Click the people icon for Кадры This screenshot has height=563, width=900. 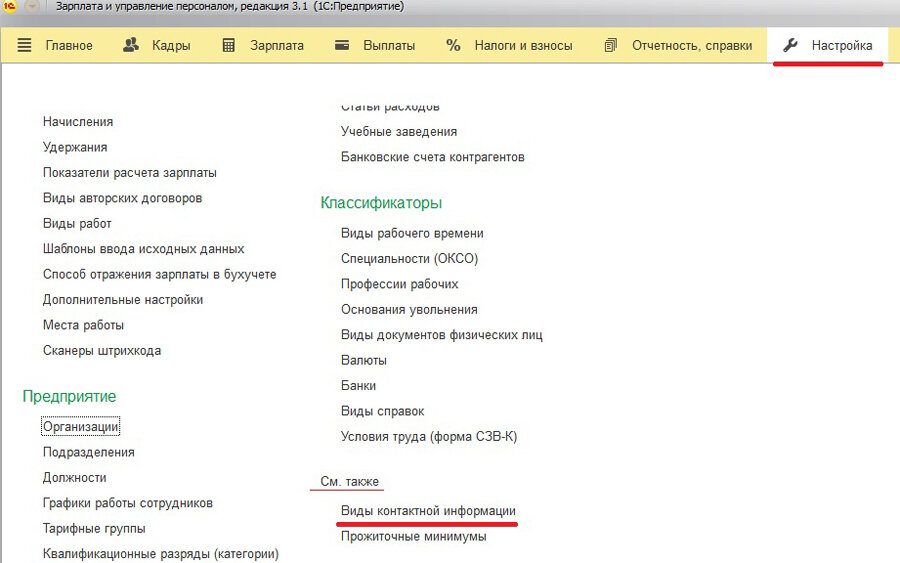pos(131,45)
